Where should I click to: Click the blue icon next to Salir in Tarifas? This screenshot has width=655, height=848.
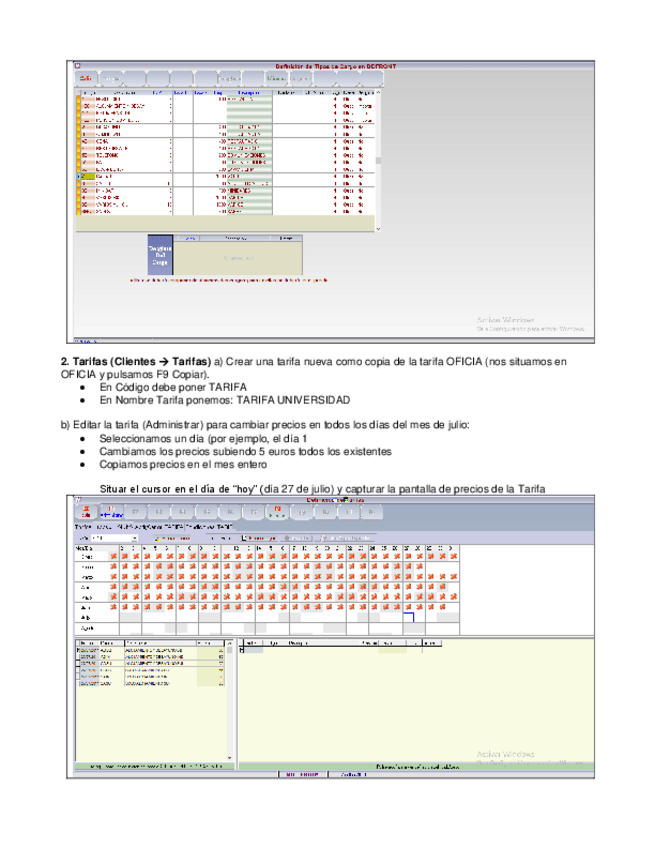tap(106, 511)
